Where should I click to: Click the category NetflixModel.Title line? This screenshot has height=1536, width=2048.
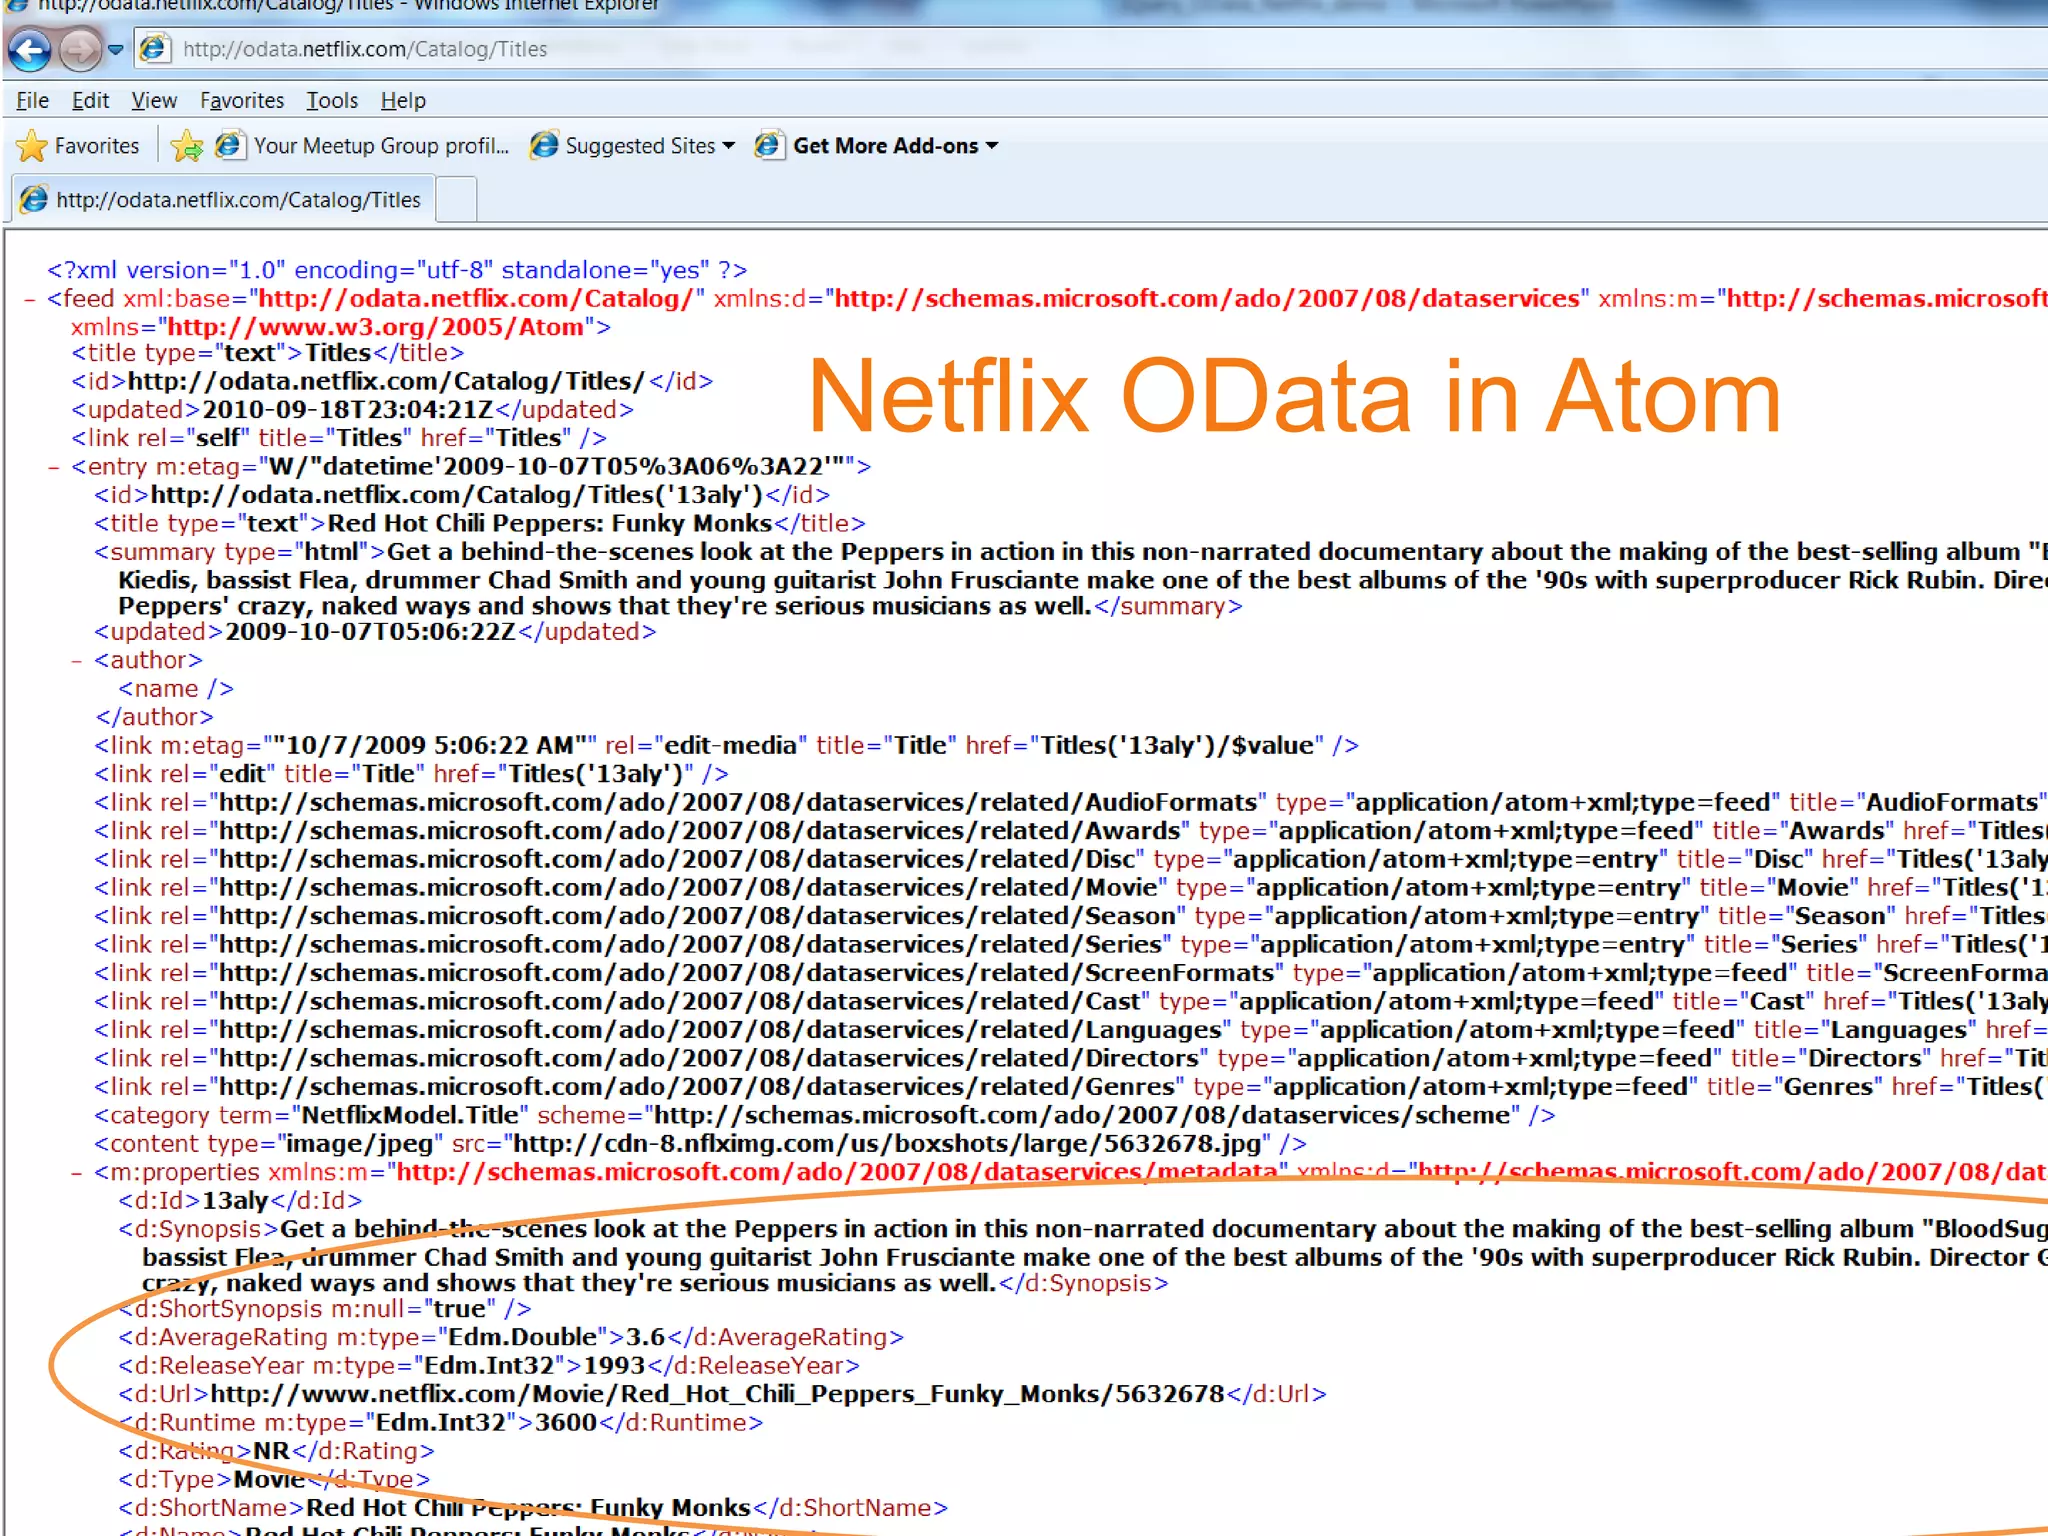[825, 1116]
